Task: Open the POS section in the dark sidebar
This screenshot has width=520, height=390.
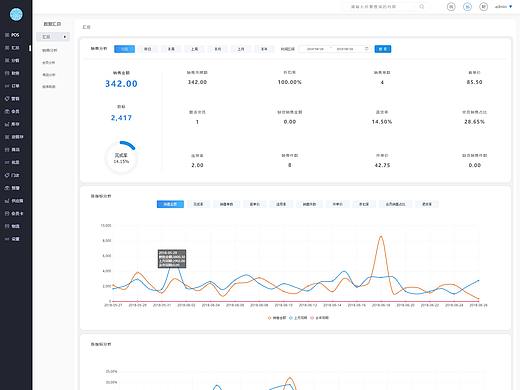Action: (x=12, y=35)
